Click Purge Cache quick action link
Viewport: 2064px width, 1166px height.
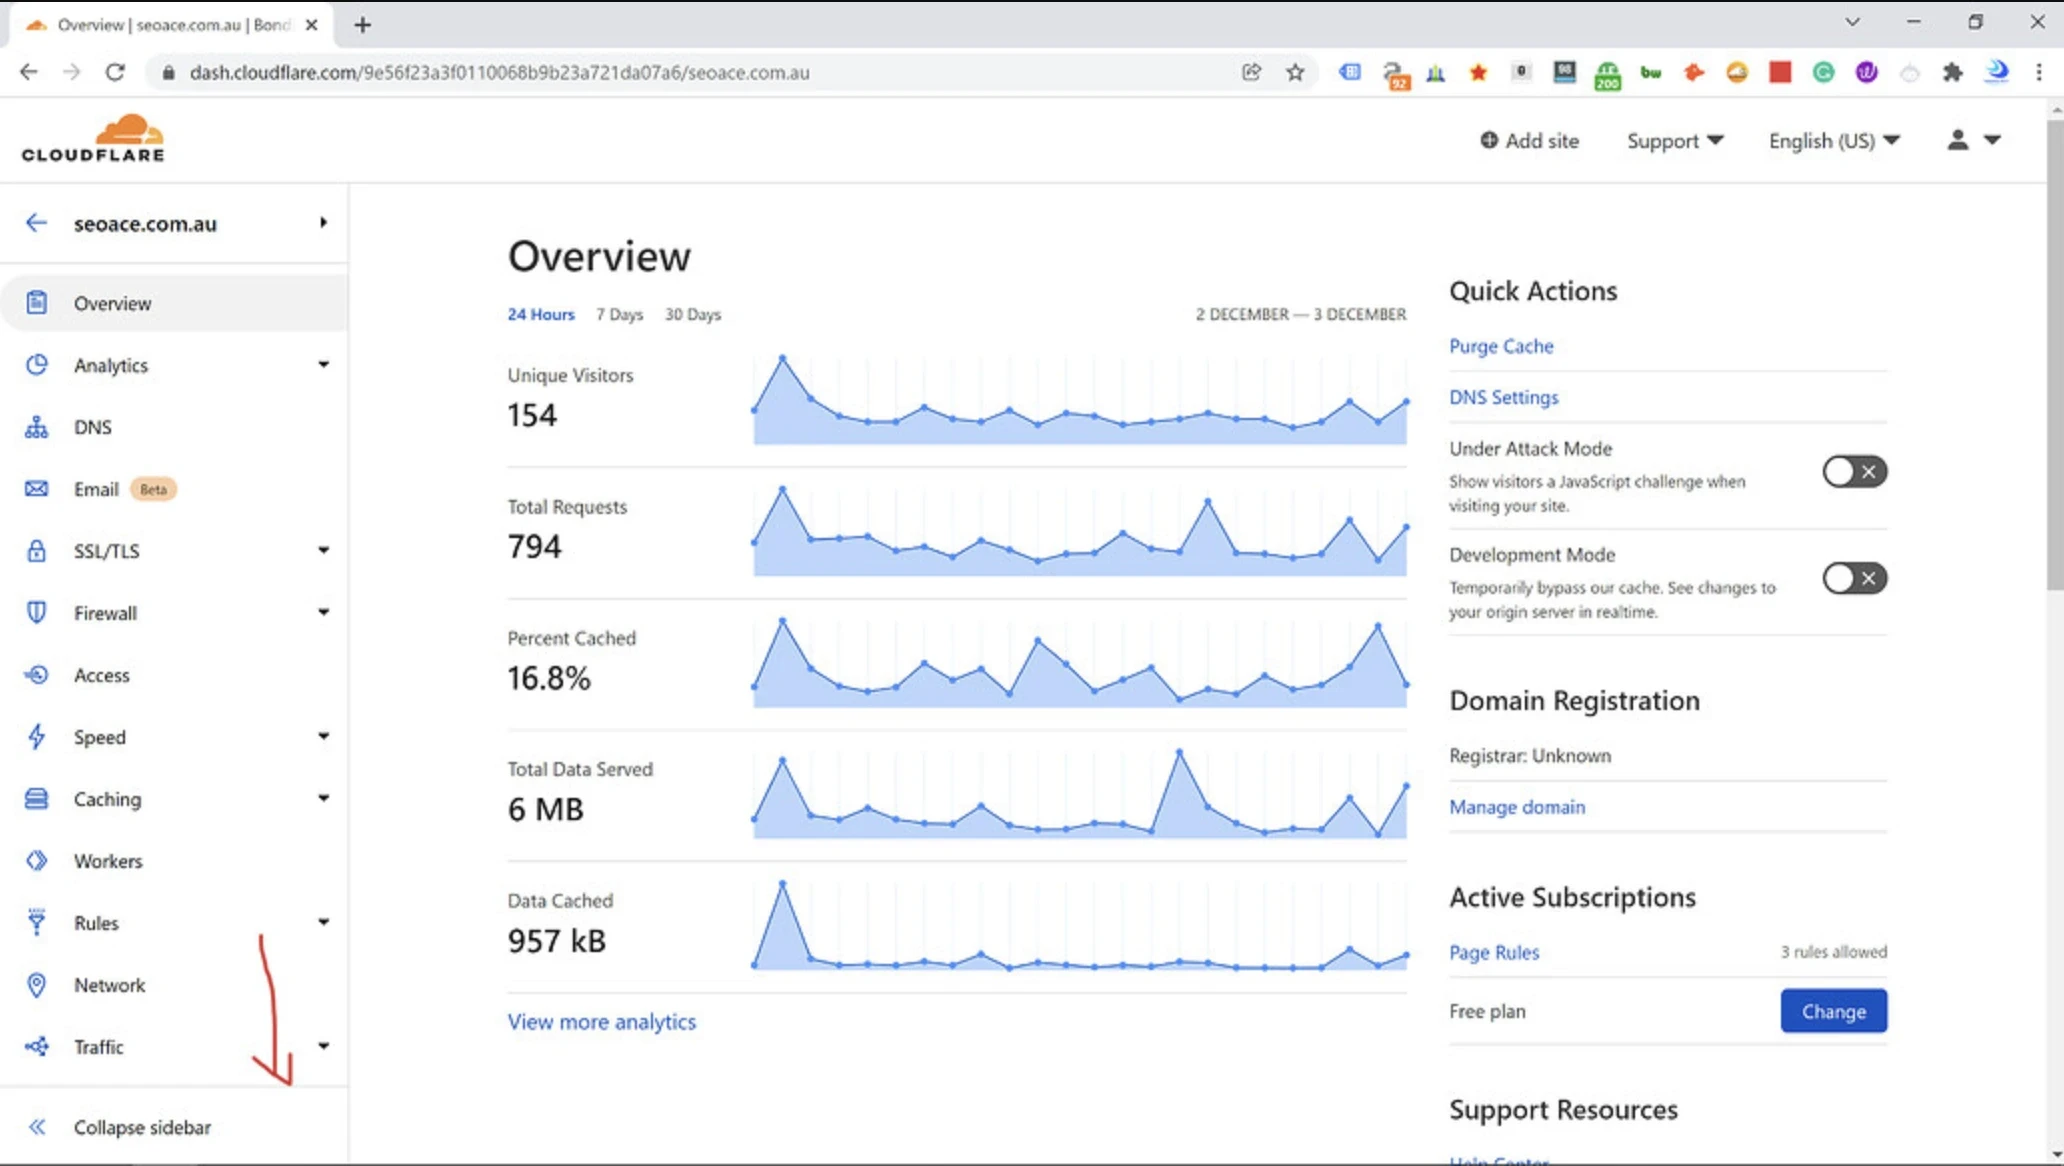click(1501, 346)
